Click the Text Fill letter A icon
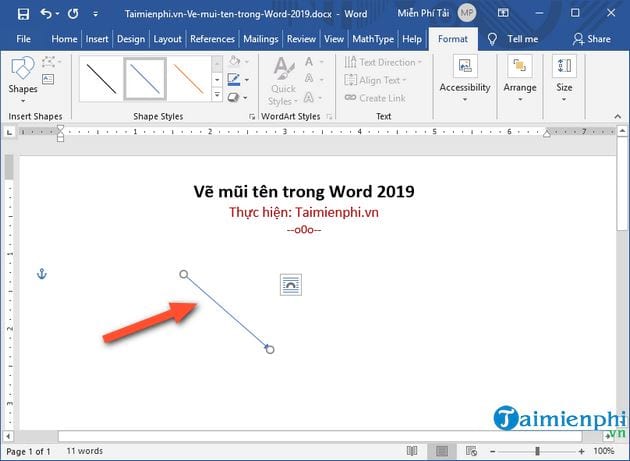Image resolution: width=630 pixels, height=461 pixels. tap(309, 61)
